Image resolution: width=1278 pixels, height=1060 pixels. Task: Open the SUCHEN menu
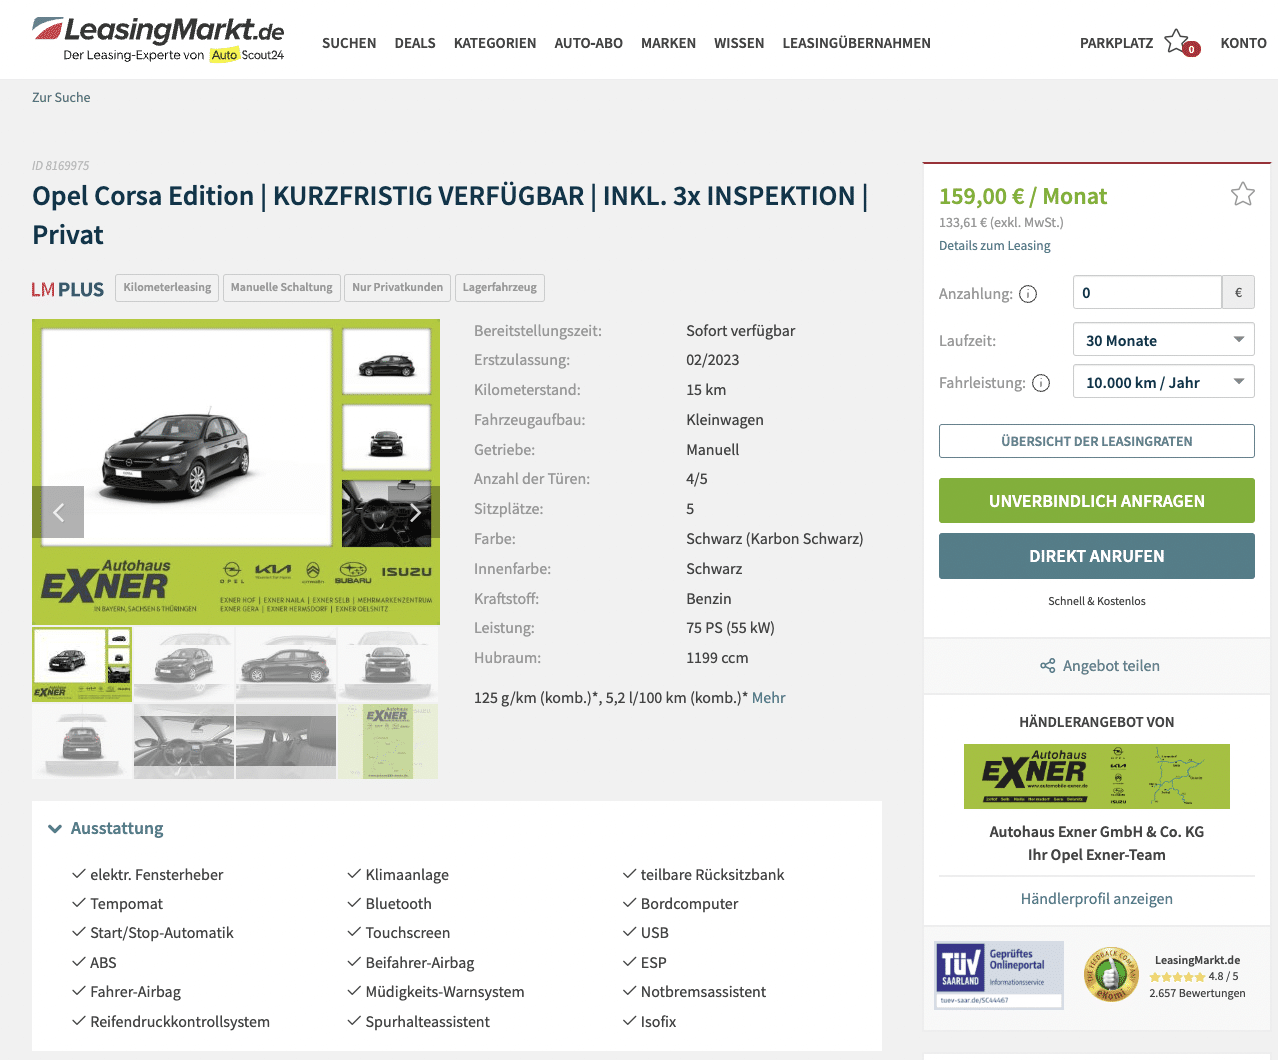click(x=349, y=43)
